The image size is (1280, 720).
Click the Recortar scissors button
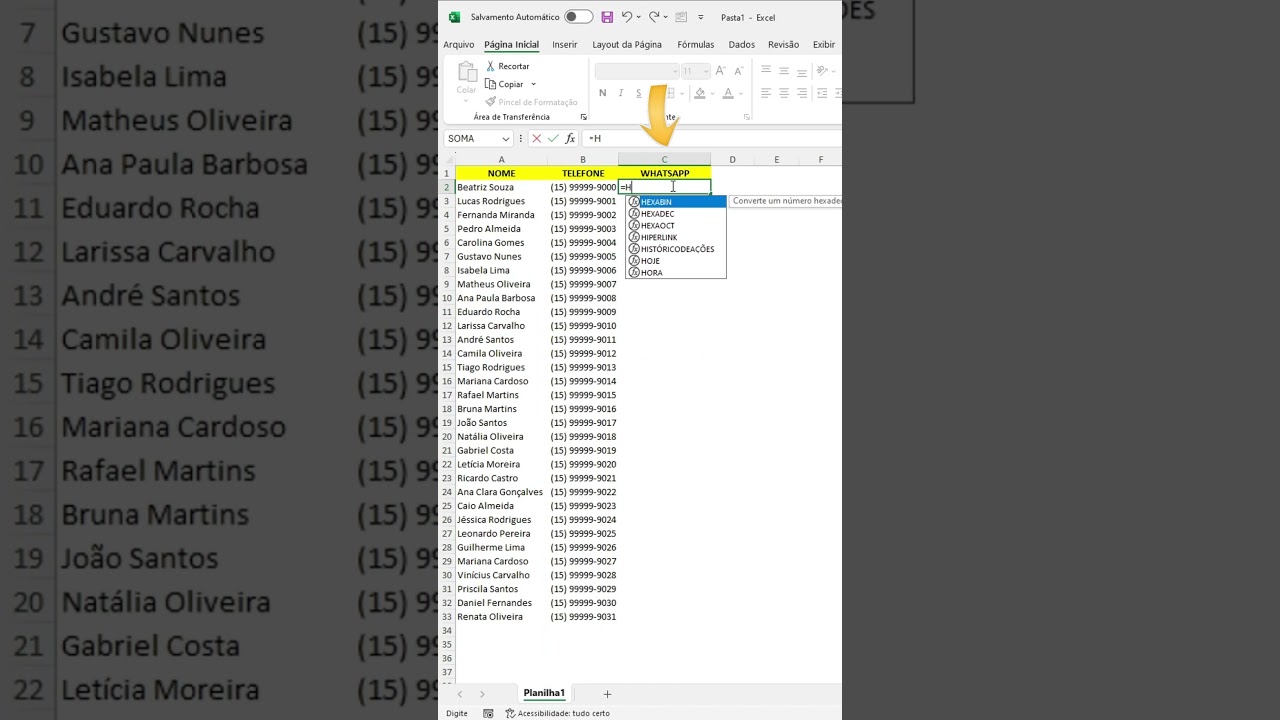(x=508, y=66)
